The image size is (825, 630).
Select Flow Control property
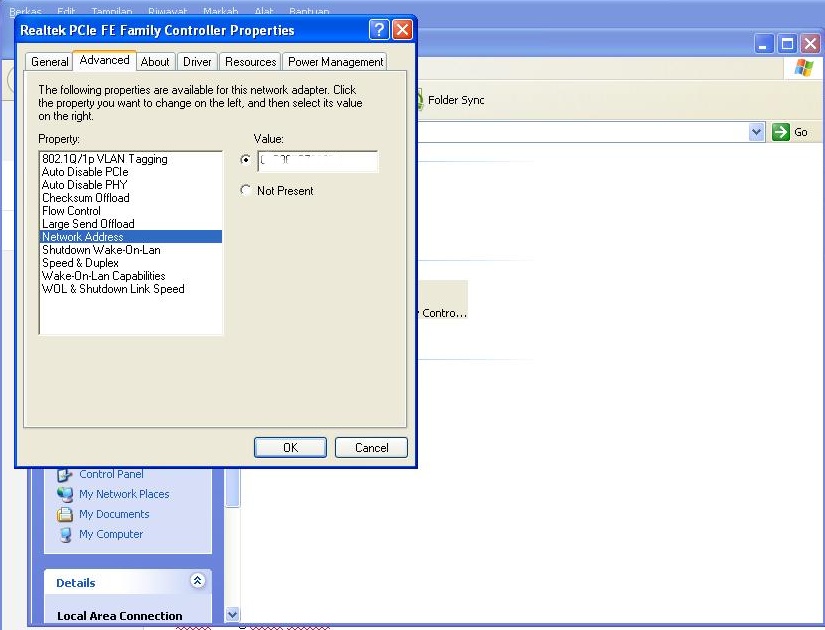(130, 211)
